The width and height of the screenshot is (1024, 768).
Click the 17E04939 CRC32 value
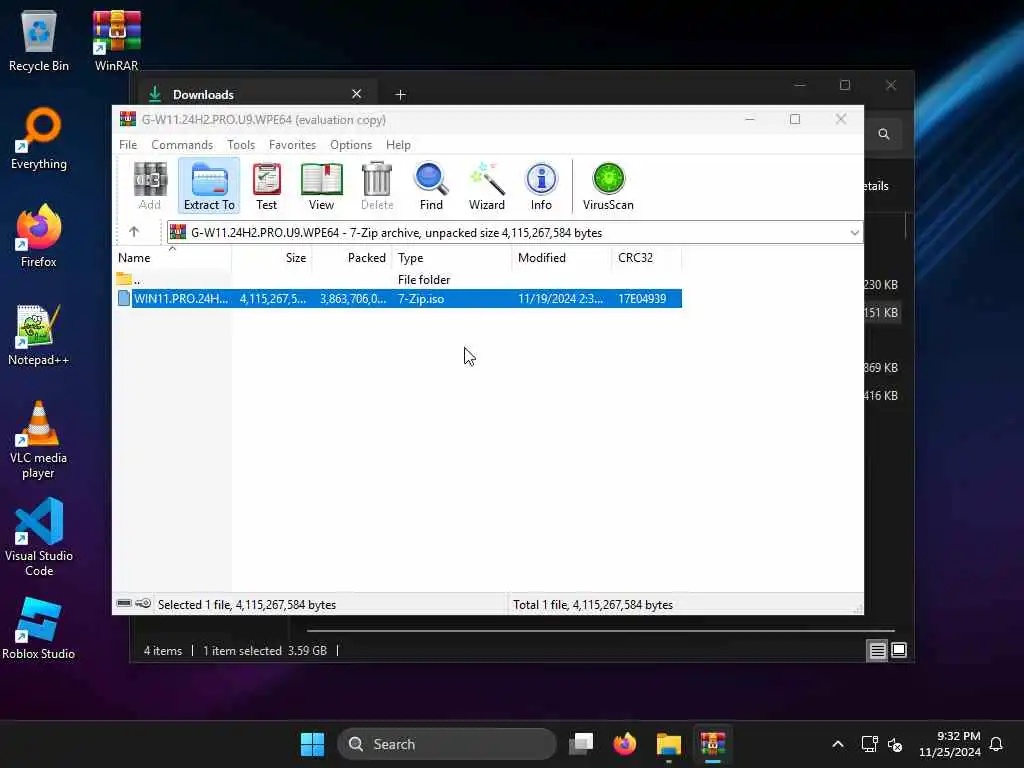click(x=642, y=298)
